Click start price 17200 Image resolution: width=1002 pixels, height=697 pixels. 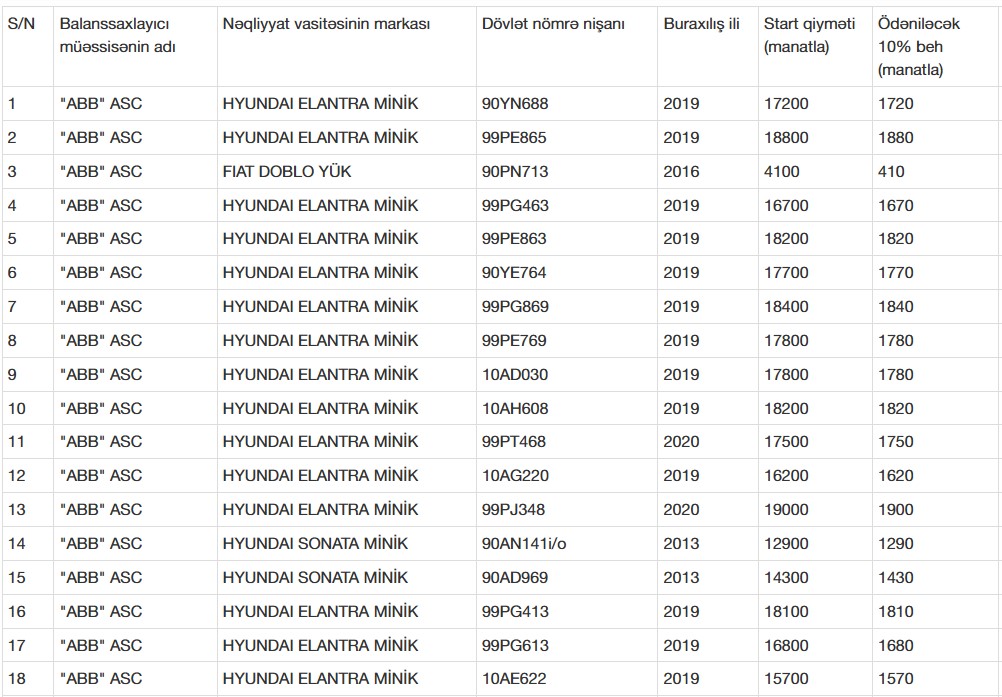tap(786, 103)
